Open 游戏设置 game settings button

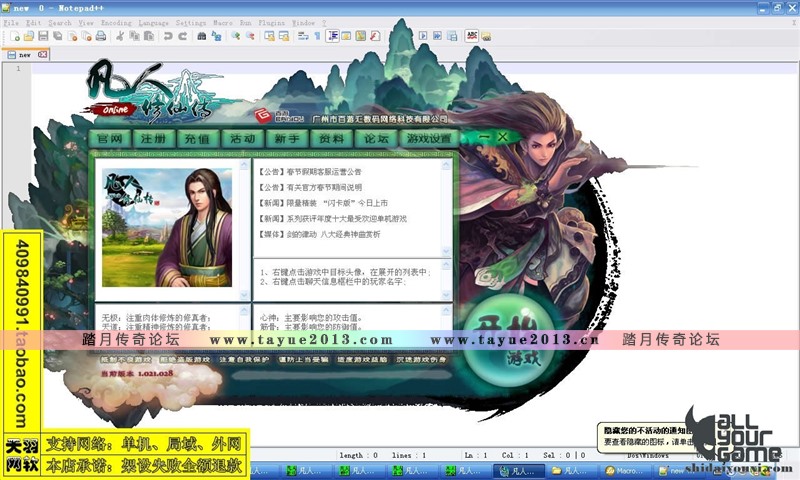tap(428, 138)
